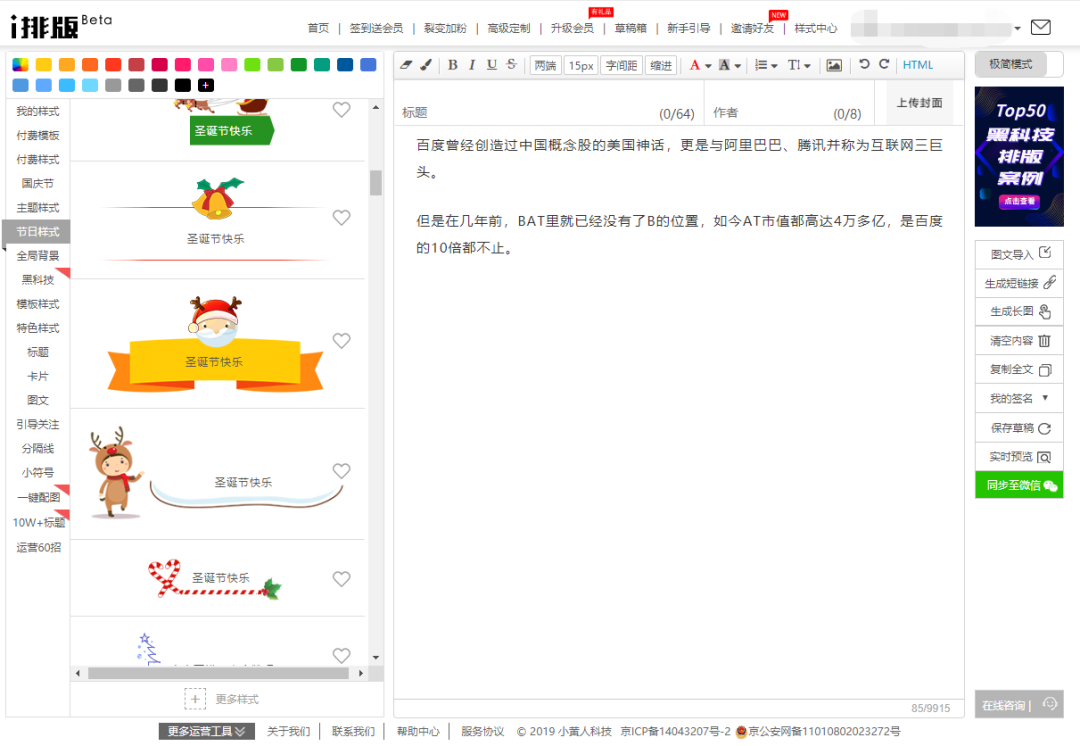Favorite the bell Christmas style heart
Image resolution: width=1080 pixels, height=746 pixels.
[x=341, y=217]
